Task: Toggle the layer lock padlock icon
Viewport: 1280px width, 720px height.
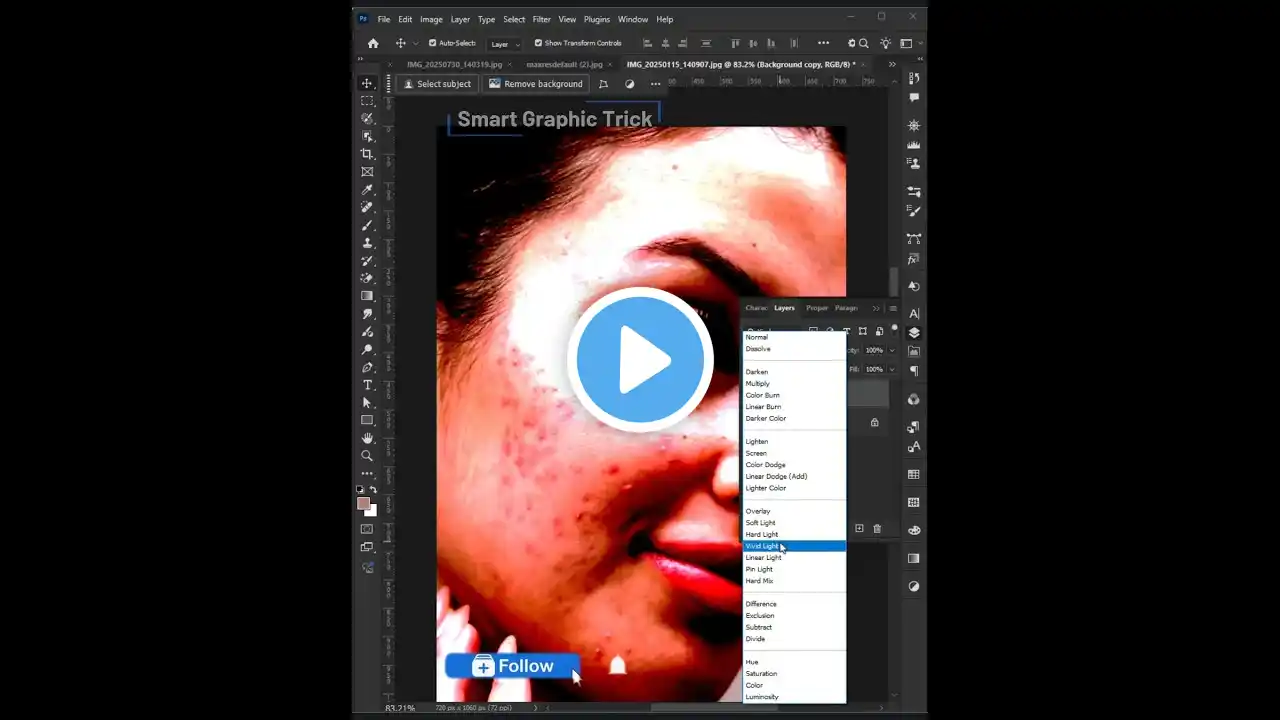Action: pyautogui.click(x=874, y=422)
